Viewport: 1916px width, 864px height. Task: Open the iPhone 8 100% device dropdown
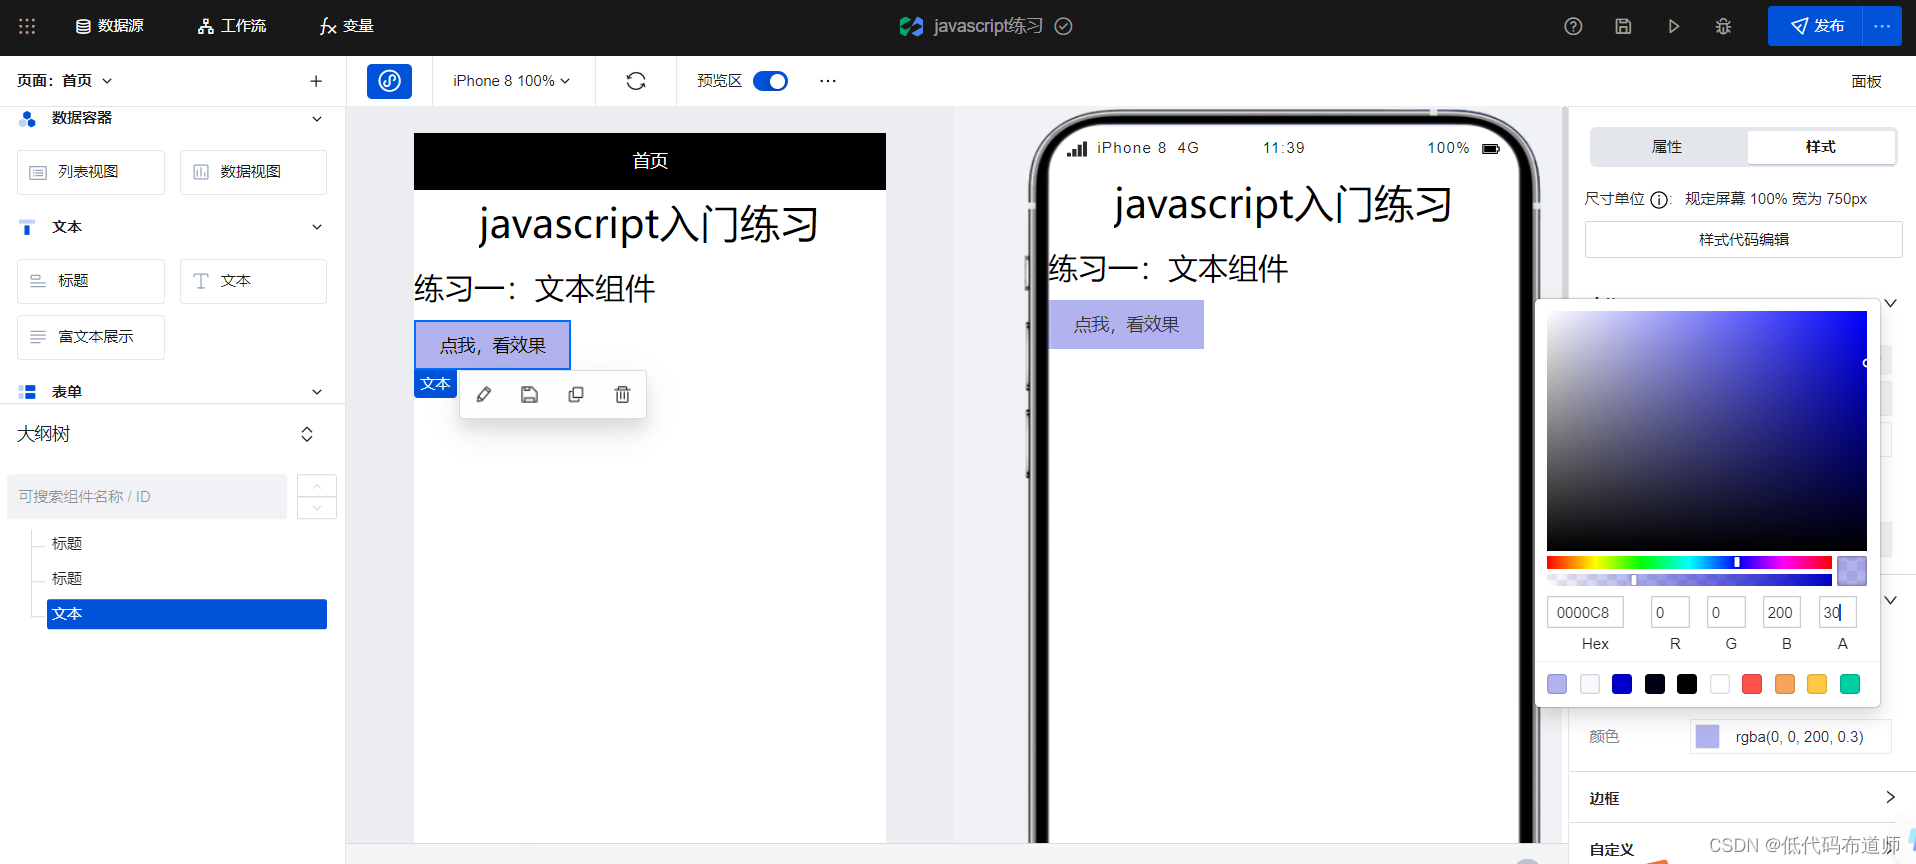511,81
